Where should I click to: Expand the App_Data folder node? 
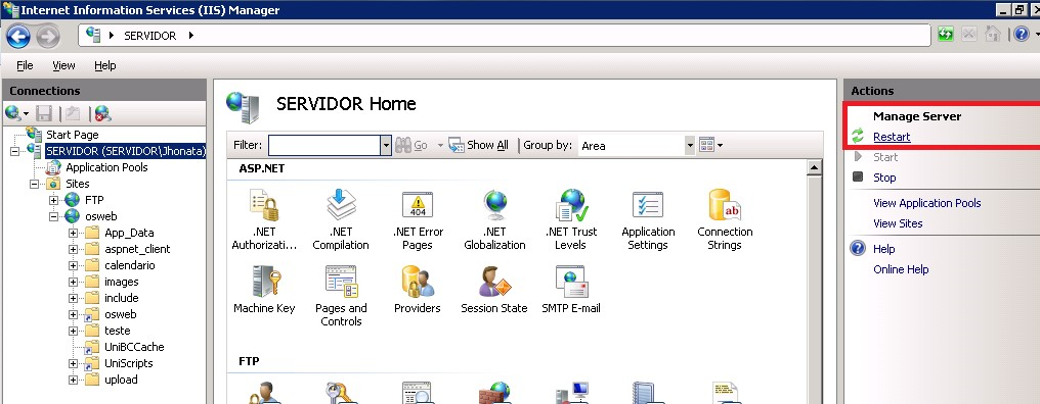click(x=74, y=233)
